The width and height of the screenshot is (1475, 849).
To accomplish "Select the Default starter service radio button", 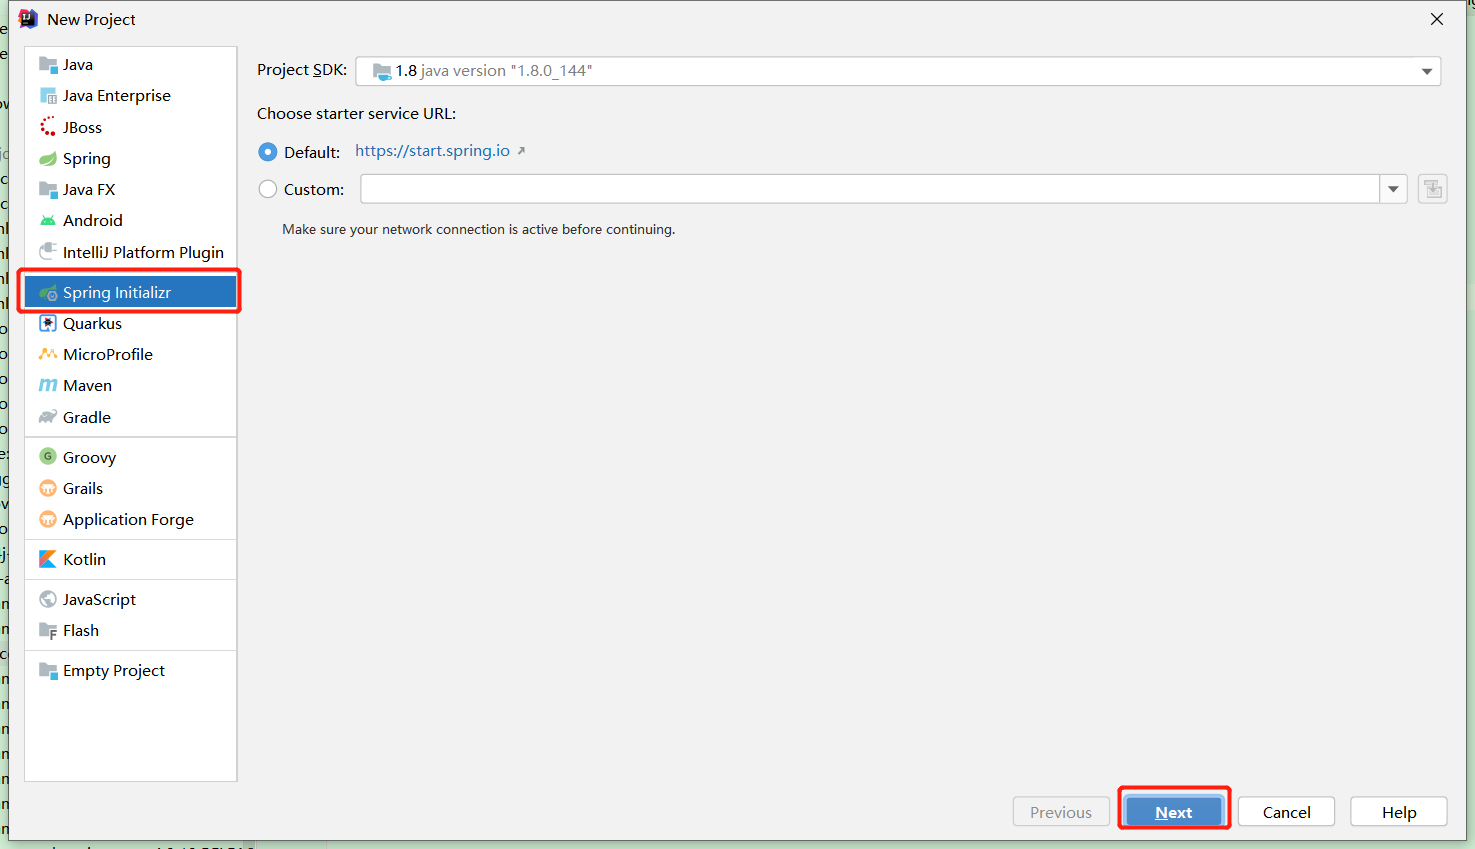I will 268,152.
